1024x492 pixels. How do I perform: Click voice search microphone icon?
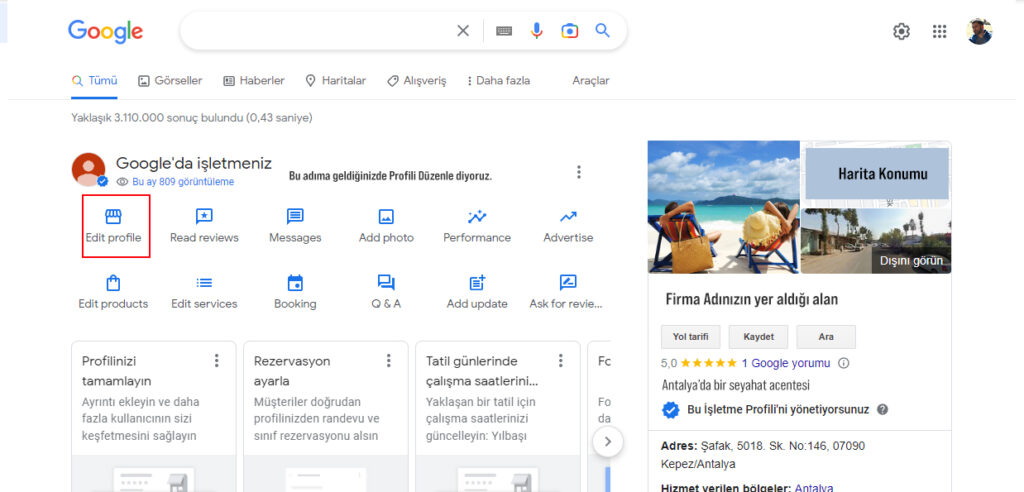click(x=537, y=31)
